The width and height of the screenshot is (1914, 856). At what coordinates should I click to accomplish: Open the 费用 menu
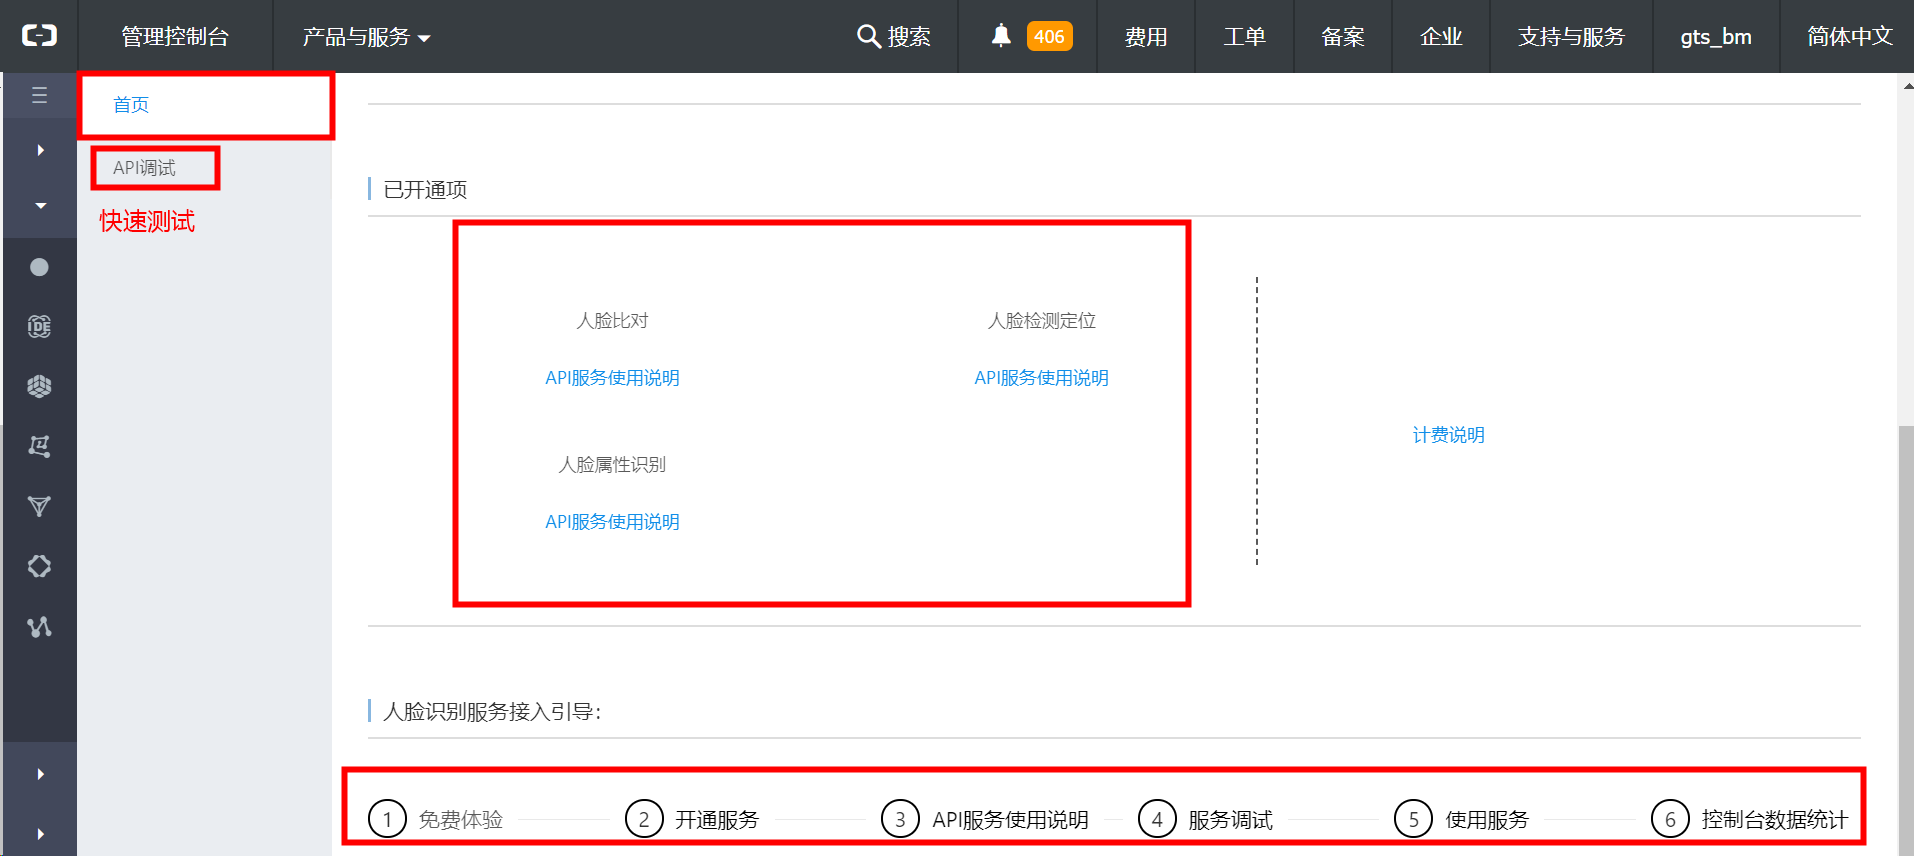[1146, 37]
